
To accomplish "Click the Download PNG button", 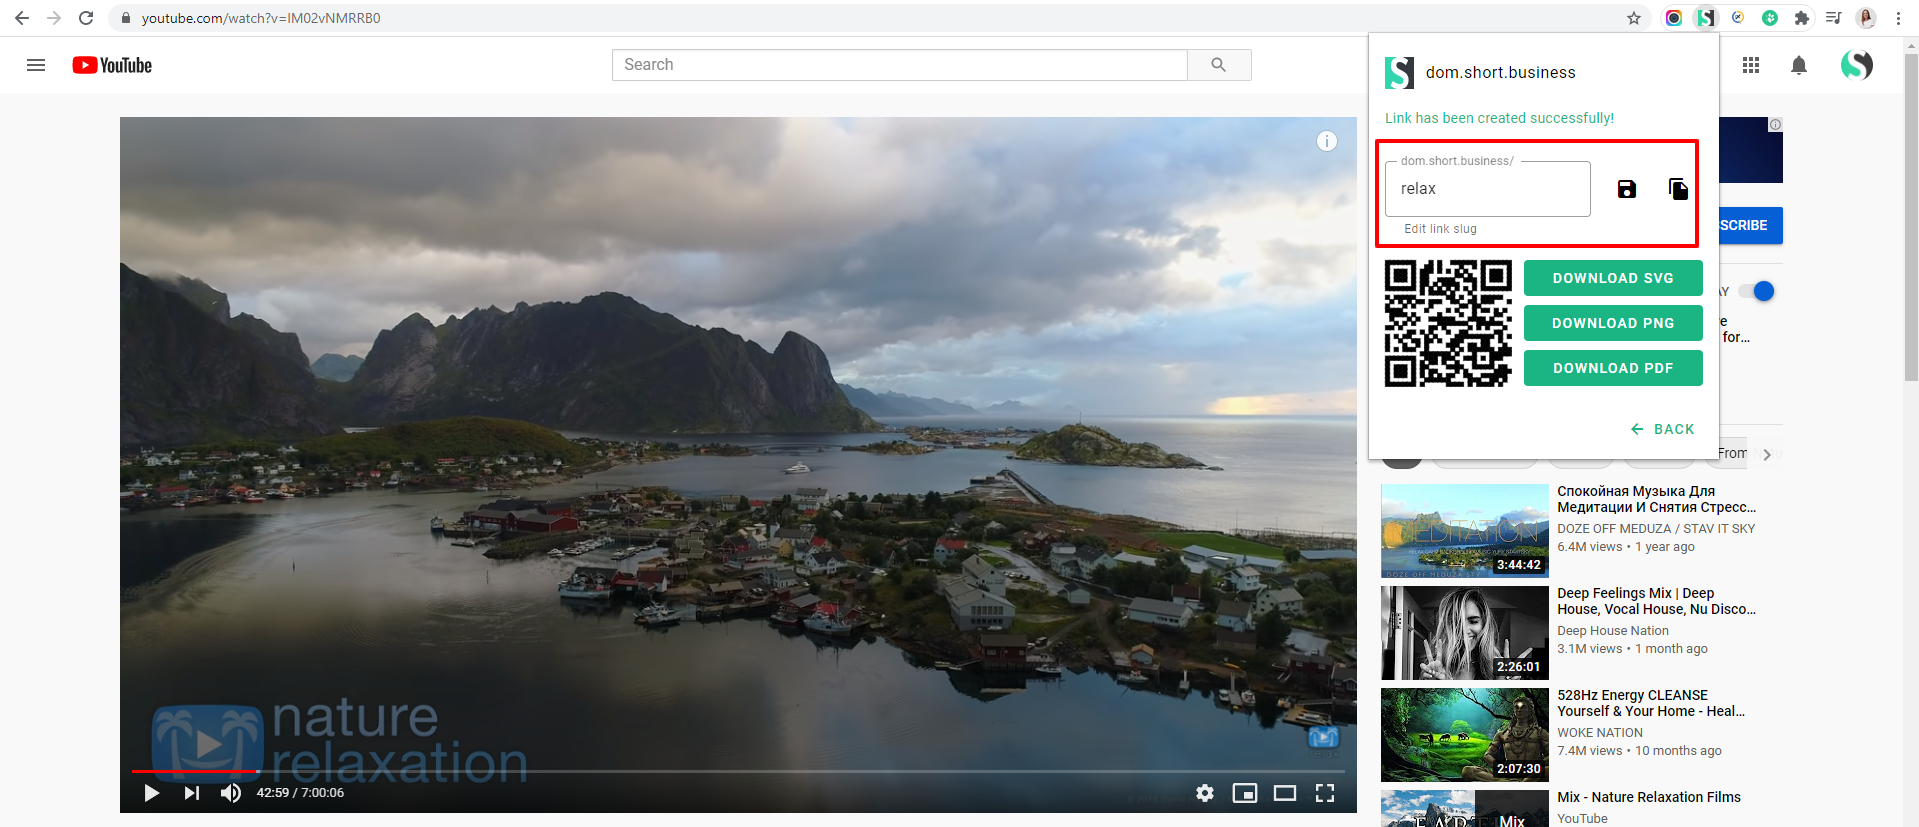I will click(1613, 323).
